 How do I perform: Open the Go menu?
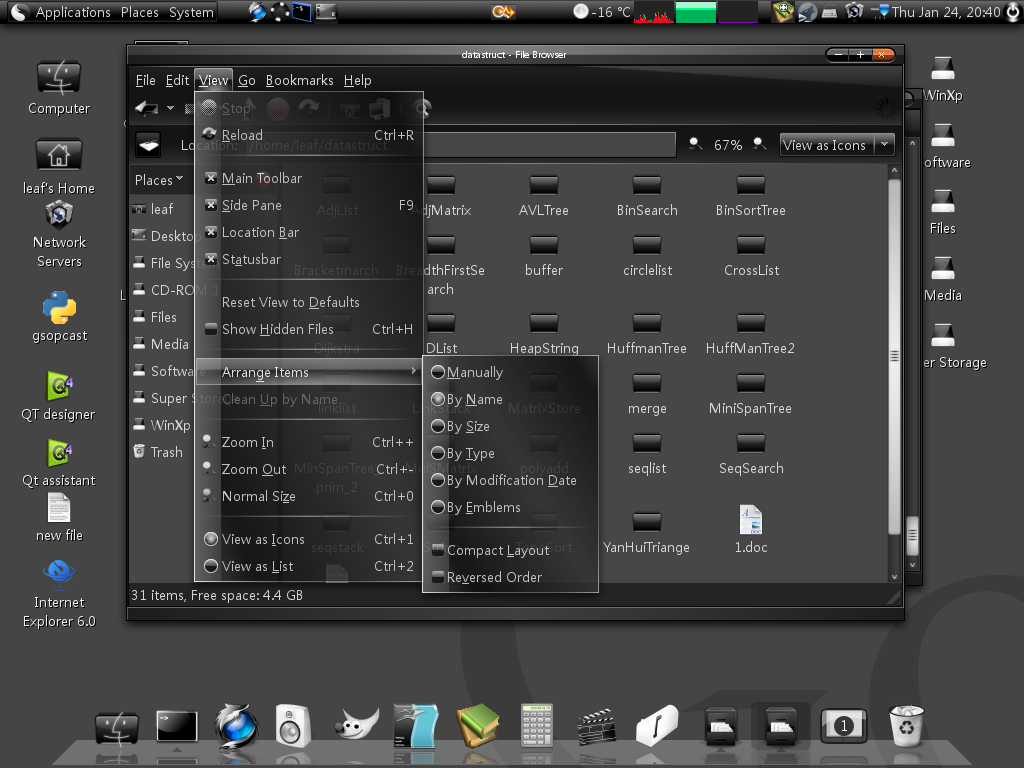coord(246,80)
